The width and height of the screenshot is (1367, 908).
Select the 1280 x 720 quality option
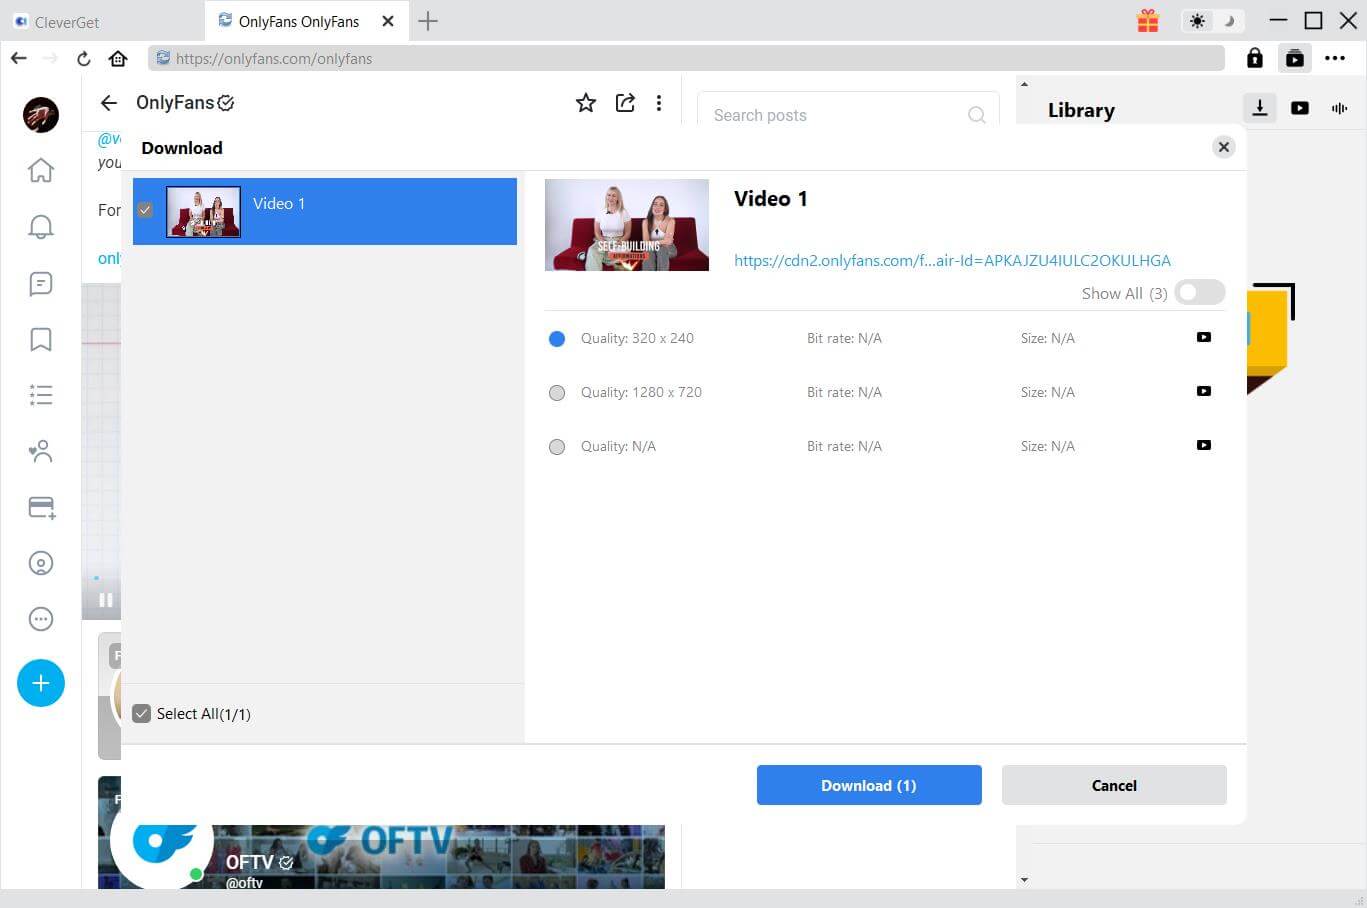(557, 393)
